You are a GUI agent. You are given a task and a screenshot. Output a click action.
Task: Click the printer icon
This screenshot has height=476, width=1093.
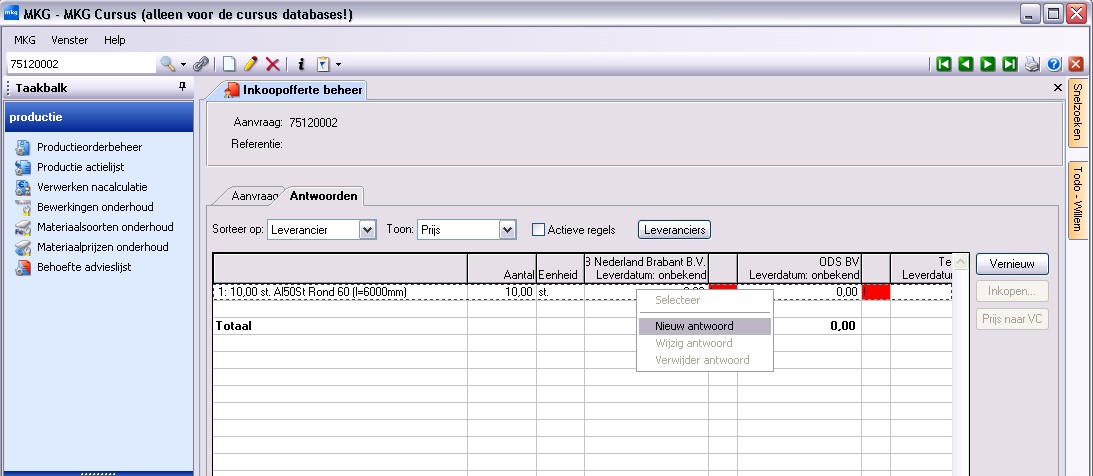pyautogui.click(x=1032, y=64)
